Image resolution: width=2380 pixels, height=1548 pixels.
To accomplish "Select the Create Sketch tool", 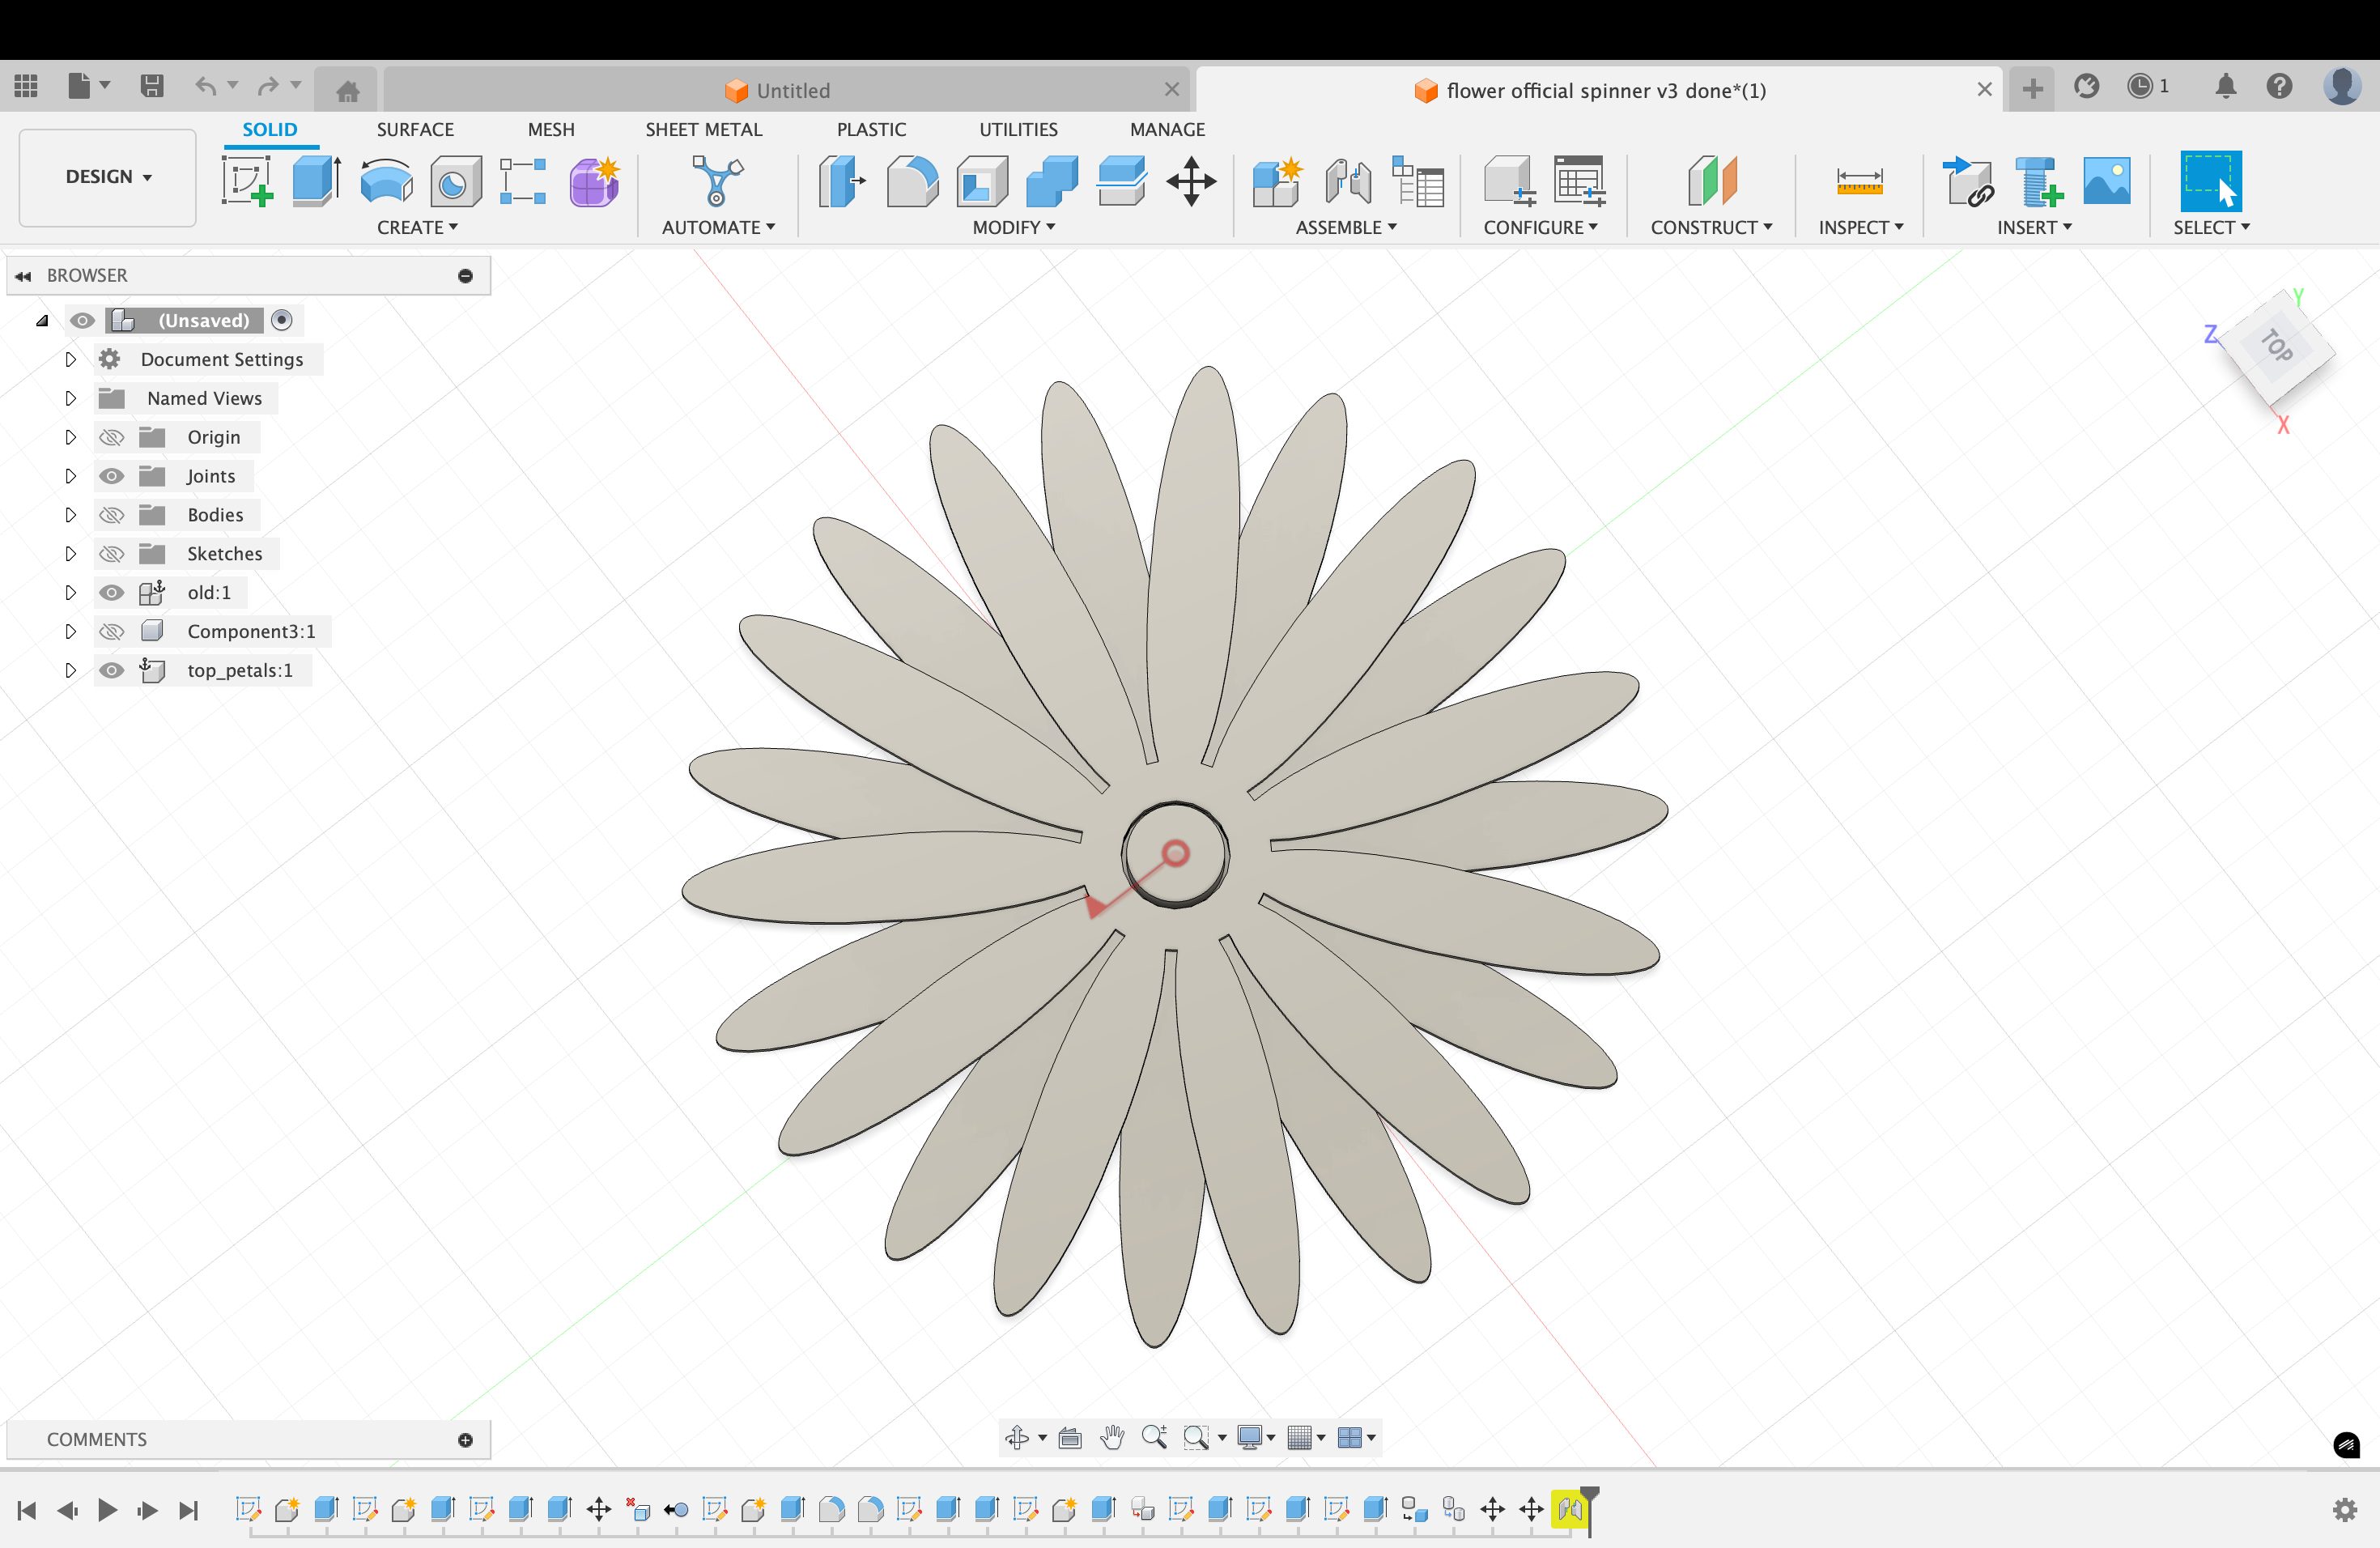I will pos(247,182).
